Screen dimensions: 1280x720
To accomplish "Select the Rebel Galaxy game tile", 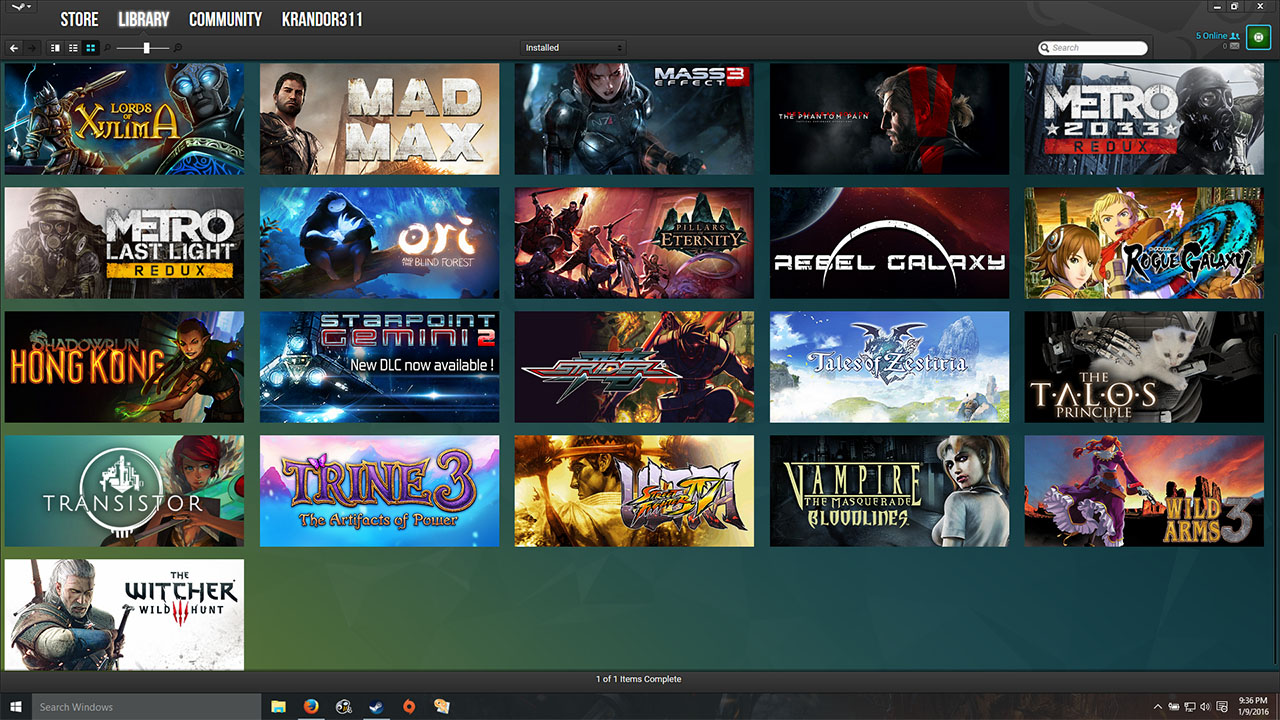I will coord(889,243).
